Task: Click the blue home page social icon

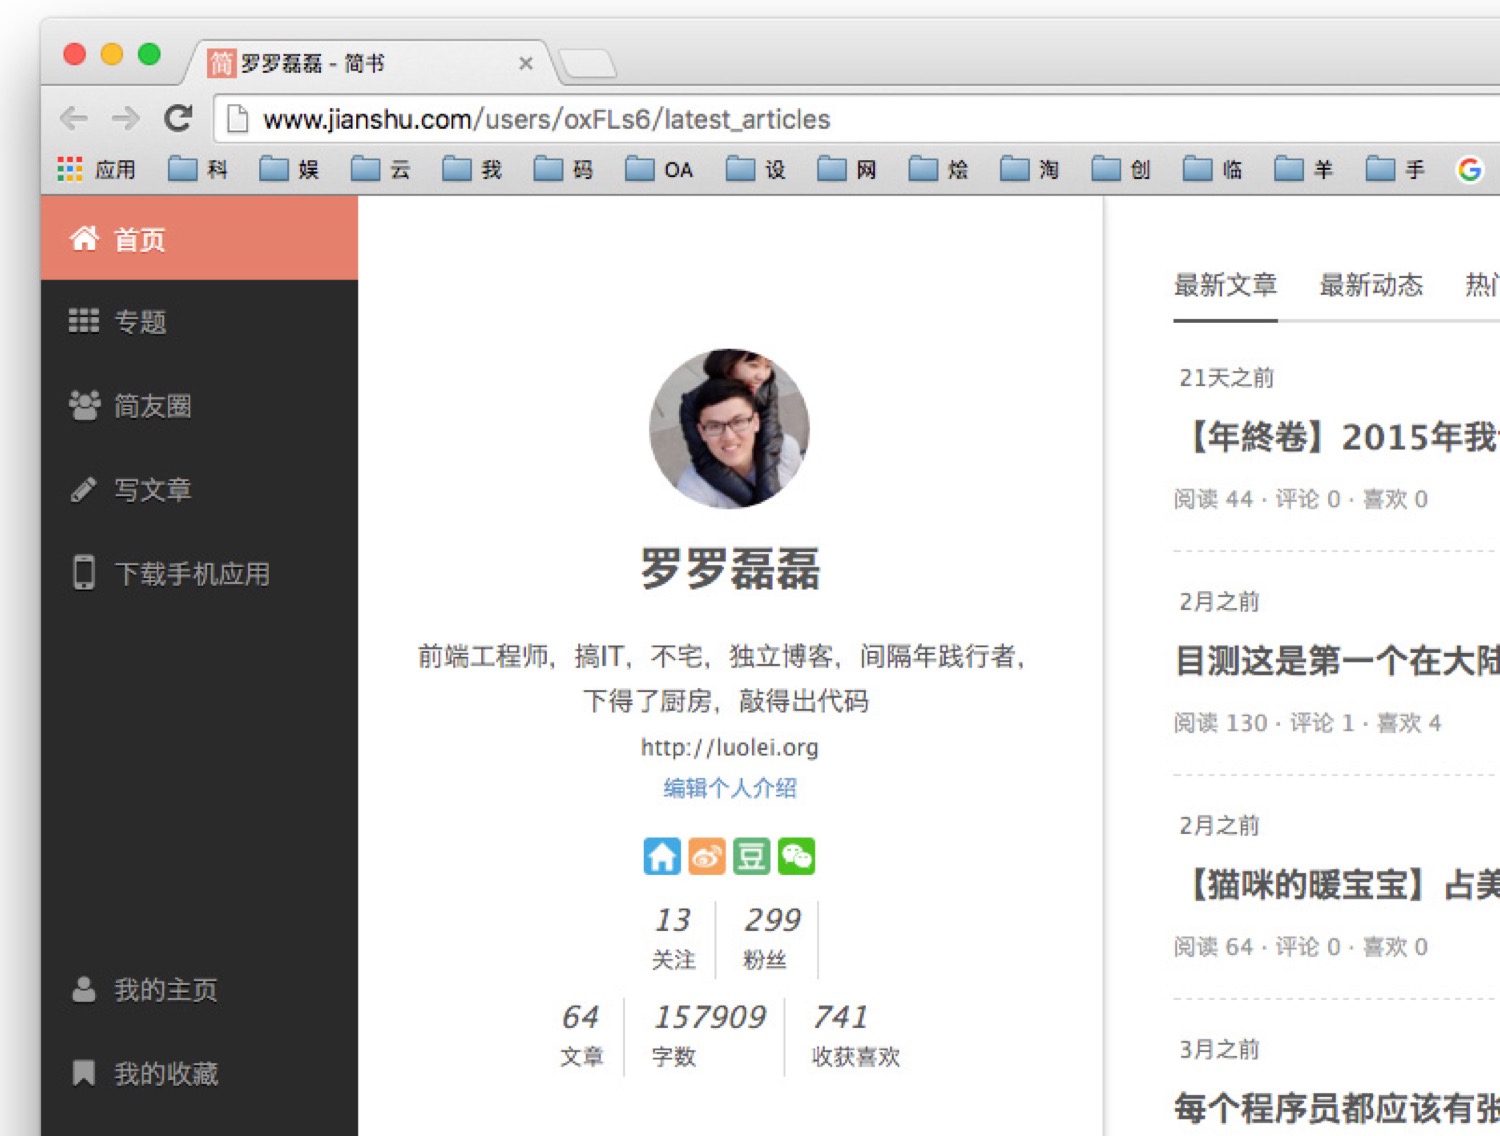Action: pos(661,857)
